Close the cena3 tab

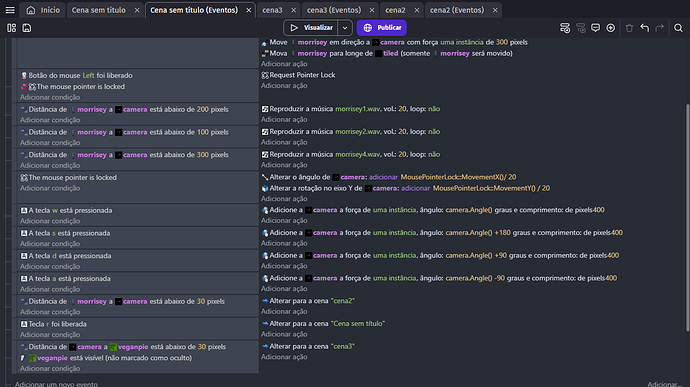click(x=294, y=10)
